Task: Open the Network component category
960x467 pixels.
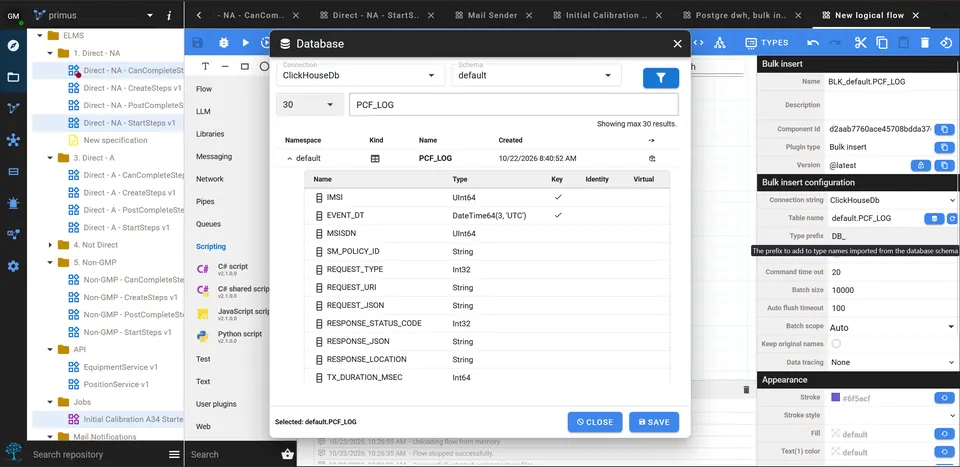Action: 209,179
